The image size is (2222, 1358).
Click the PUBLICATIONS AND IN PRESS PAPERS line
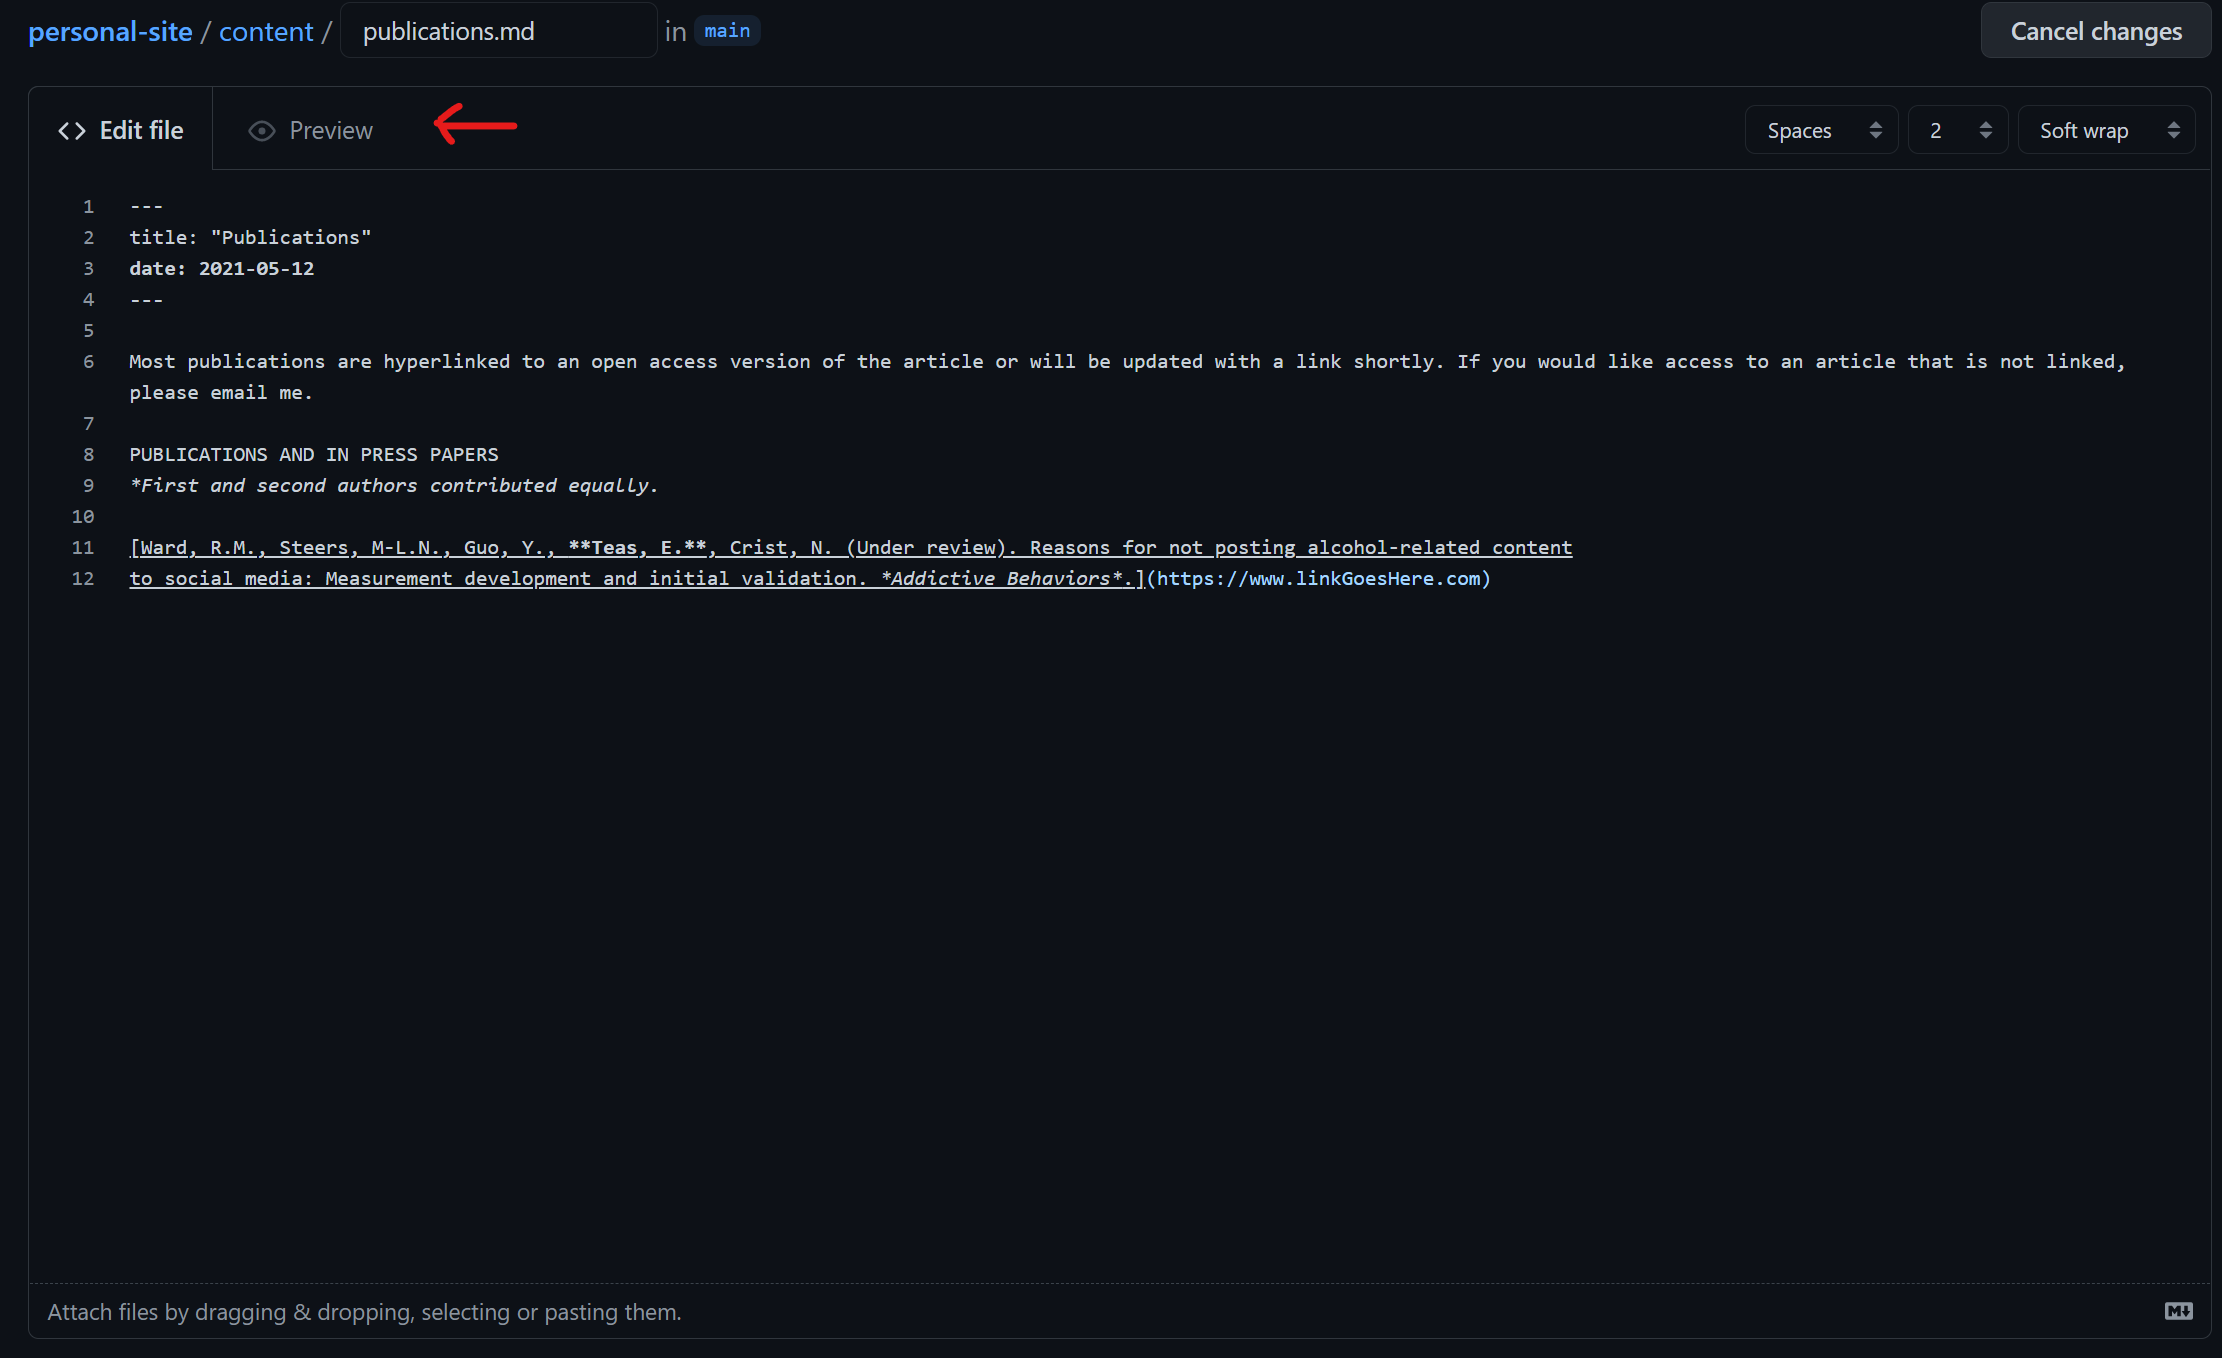pos(313,454)
